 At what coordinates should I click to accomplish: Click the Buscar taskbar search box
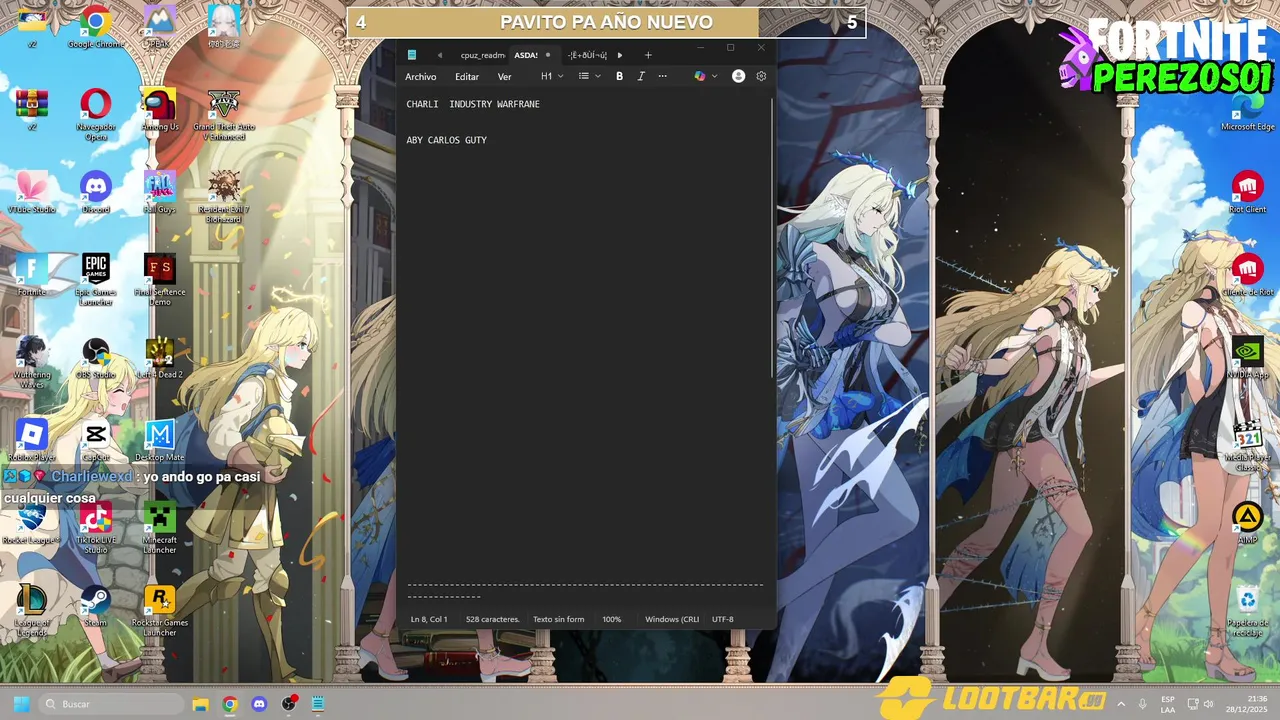[x=112, y=704]
